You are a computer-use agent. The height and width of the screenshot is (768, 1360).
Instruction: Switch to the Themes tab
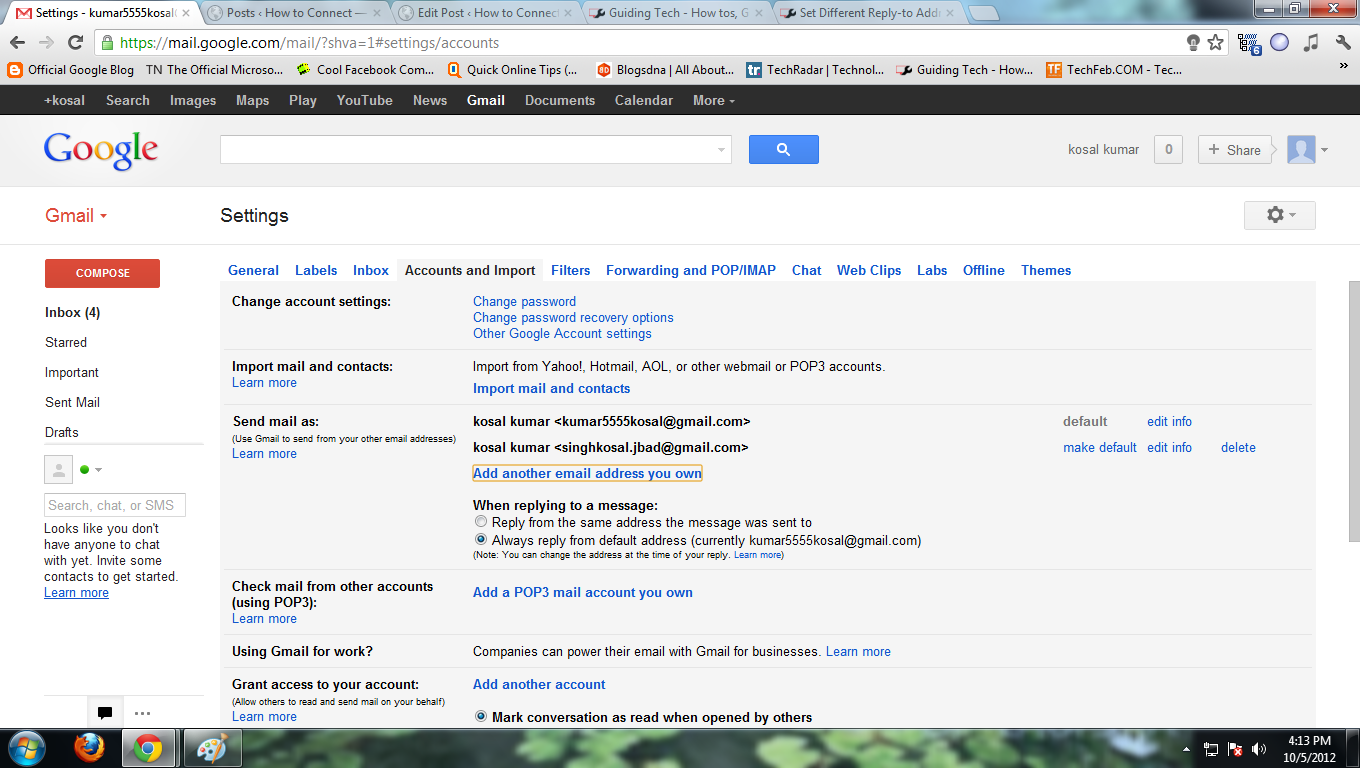[1046, 270]
